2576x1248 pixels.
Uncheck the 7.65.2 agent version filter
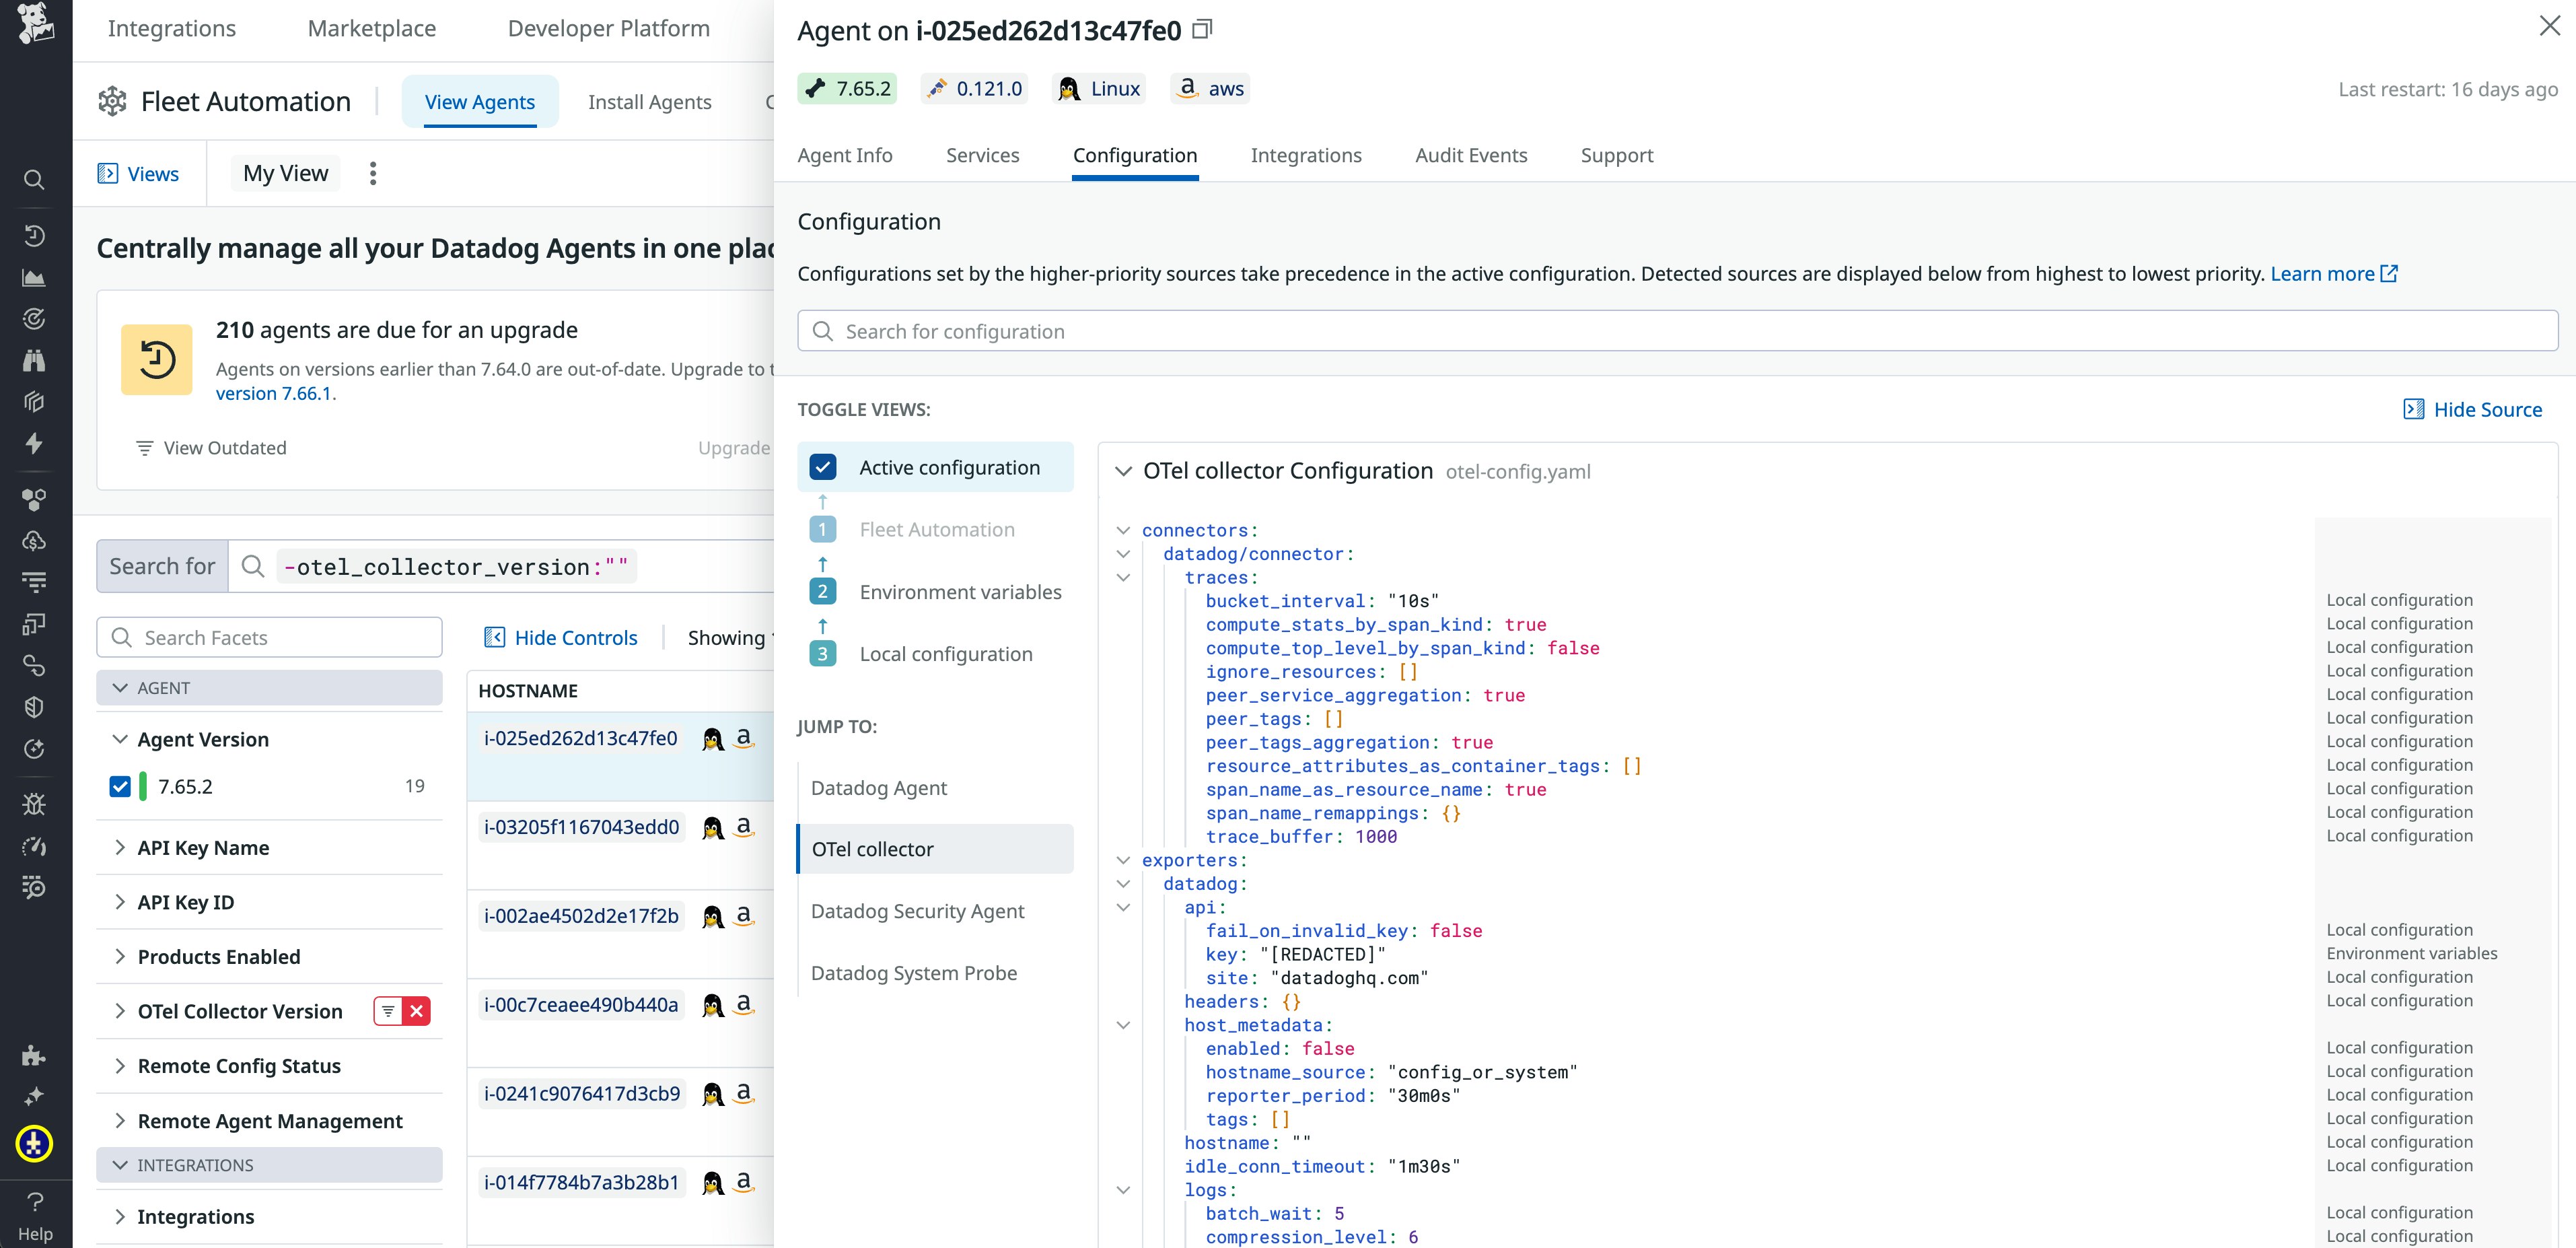(x=120, y=786)
